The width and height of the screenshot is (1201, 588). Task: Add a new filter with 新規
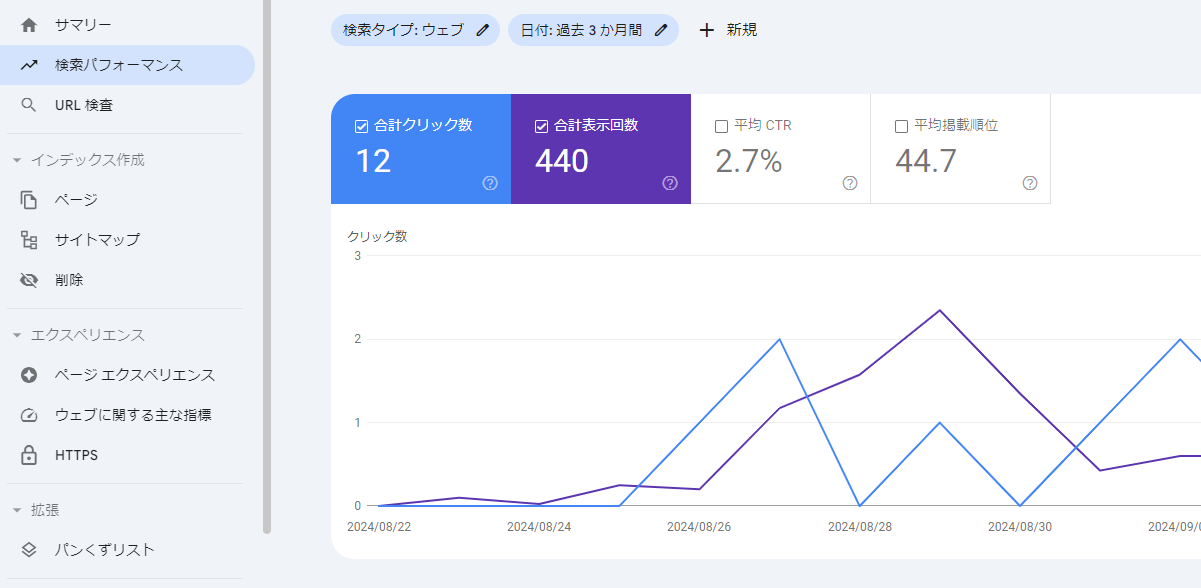(728, 30)
